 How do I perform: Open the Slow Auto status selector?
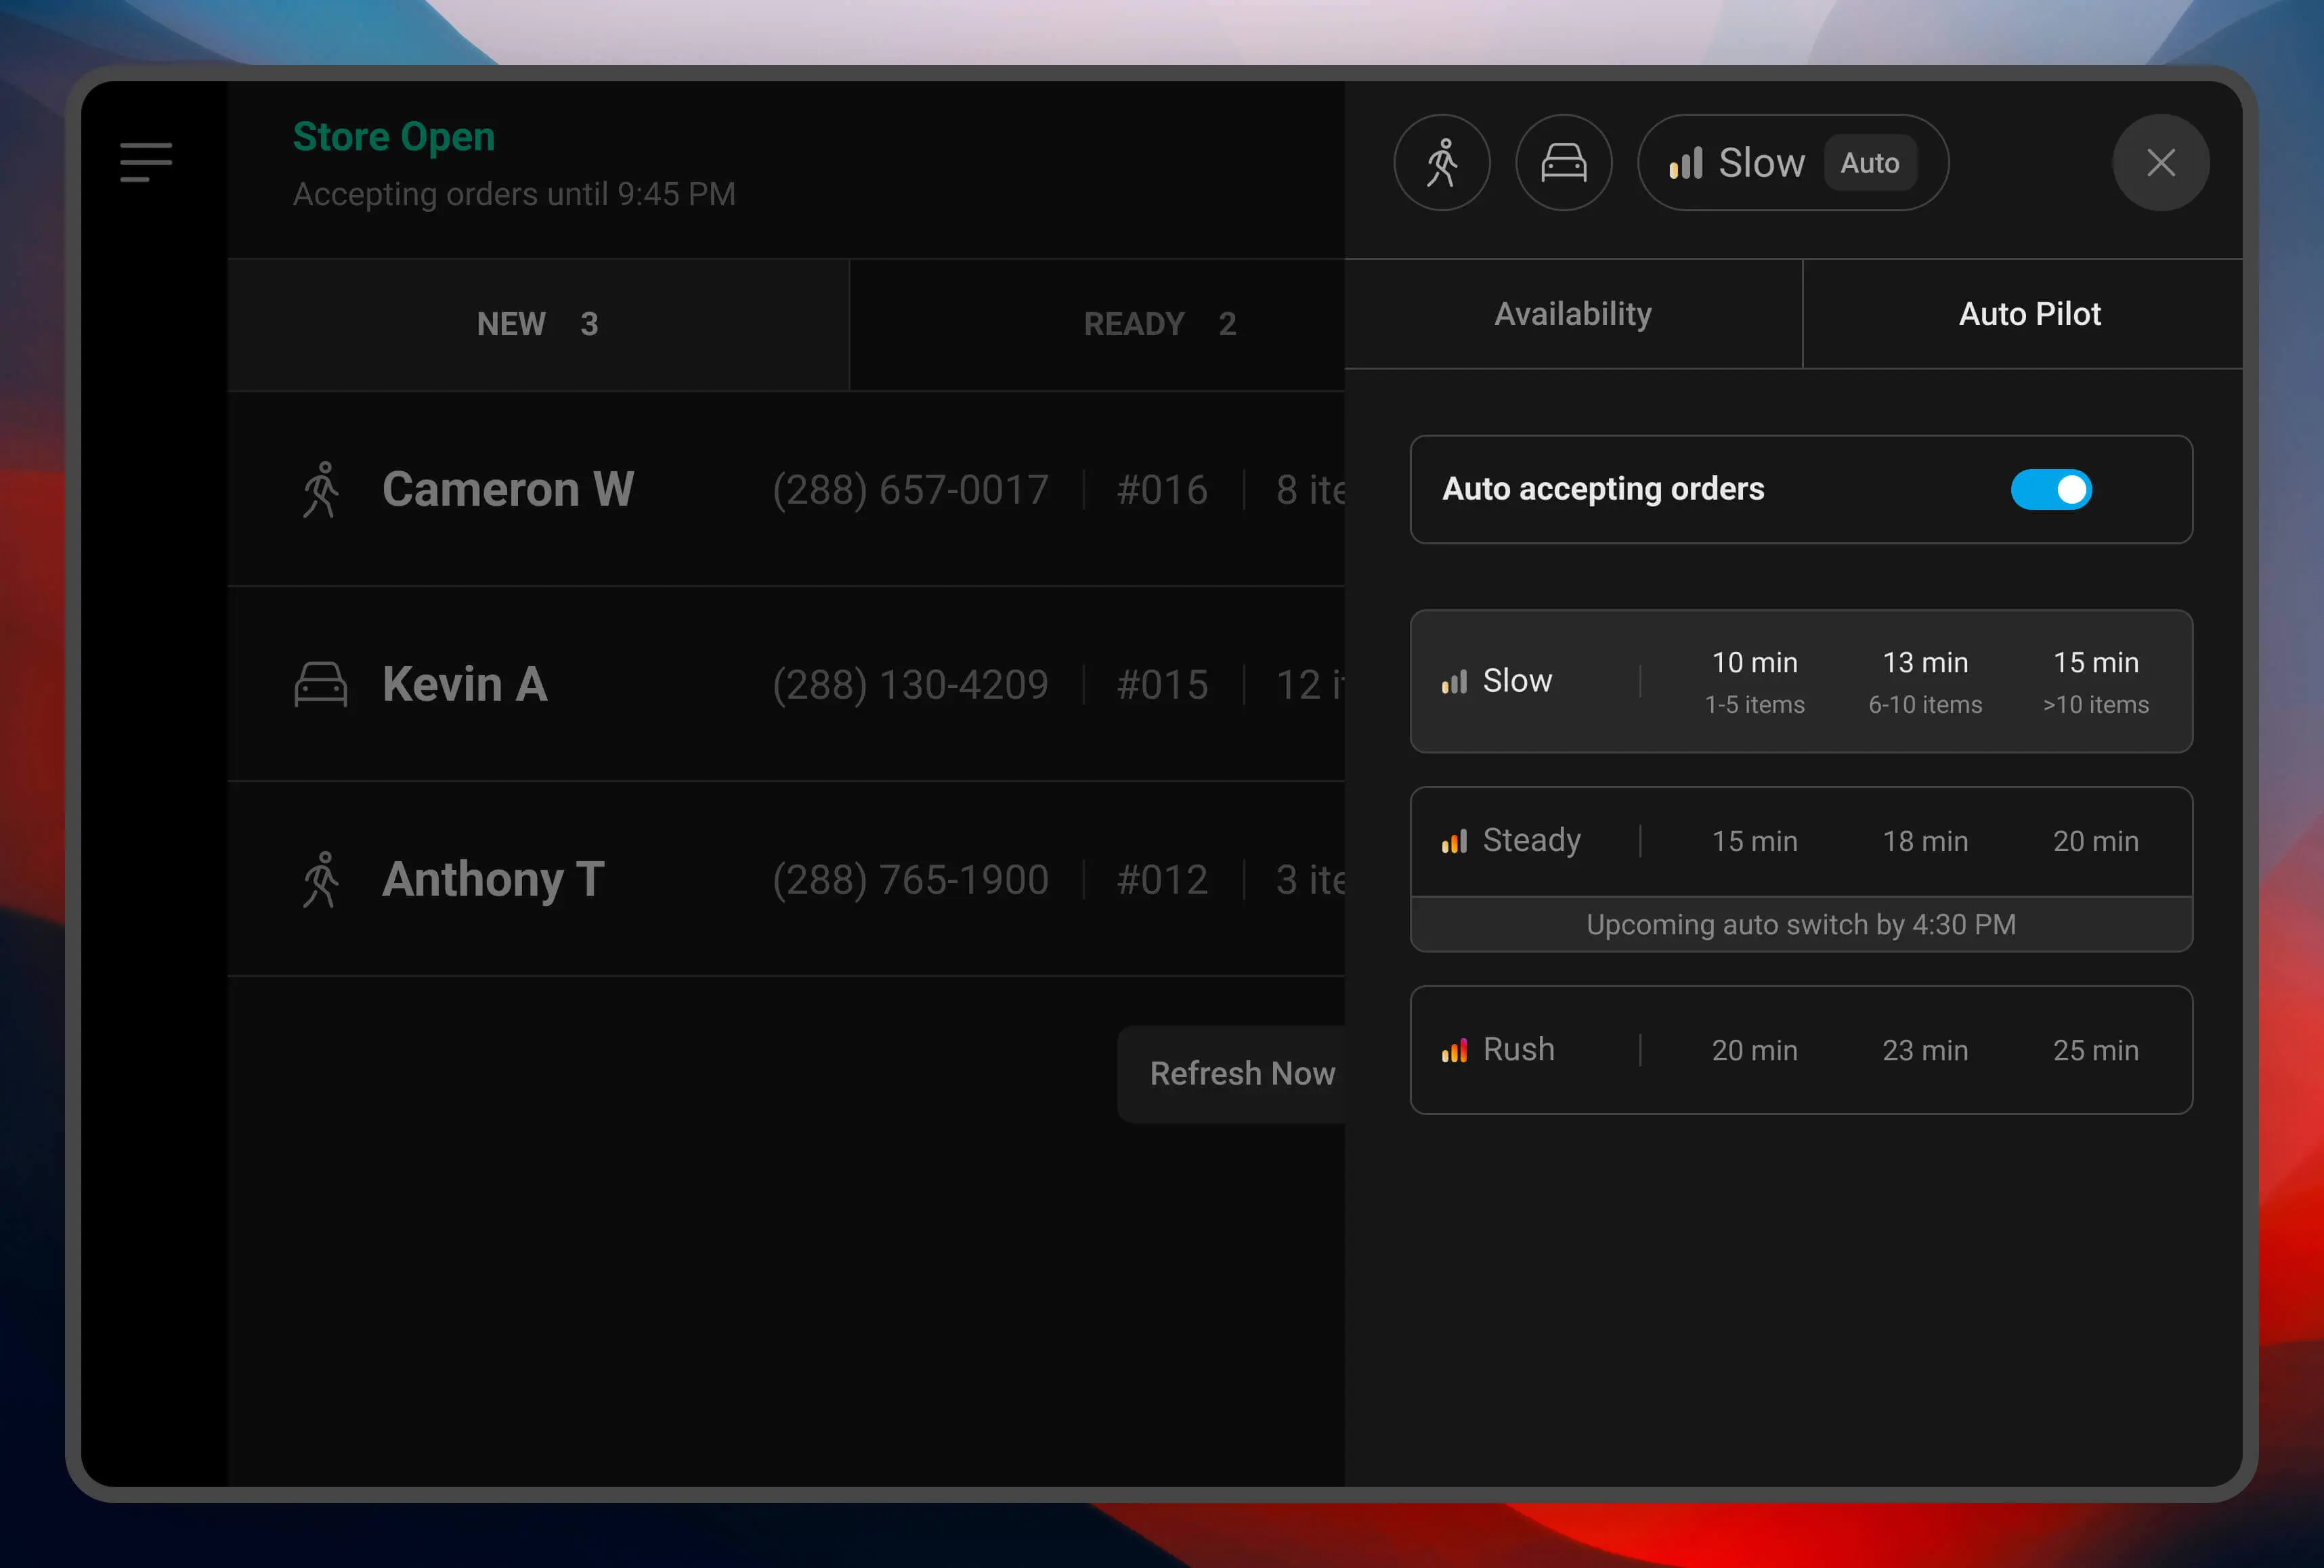tap(1793, 162)
